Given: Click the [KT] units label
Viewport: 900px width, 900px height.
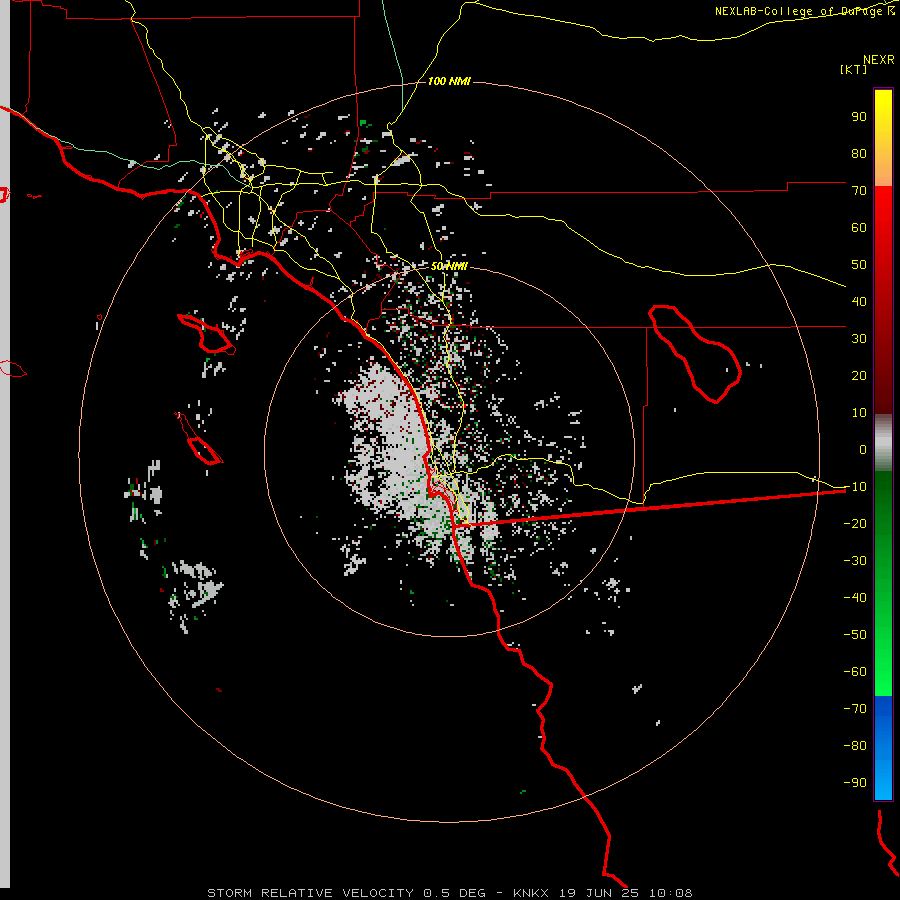Looking at the screenshot, I should [x=854, y=69].
